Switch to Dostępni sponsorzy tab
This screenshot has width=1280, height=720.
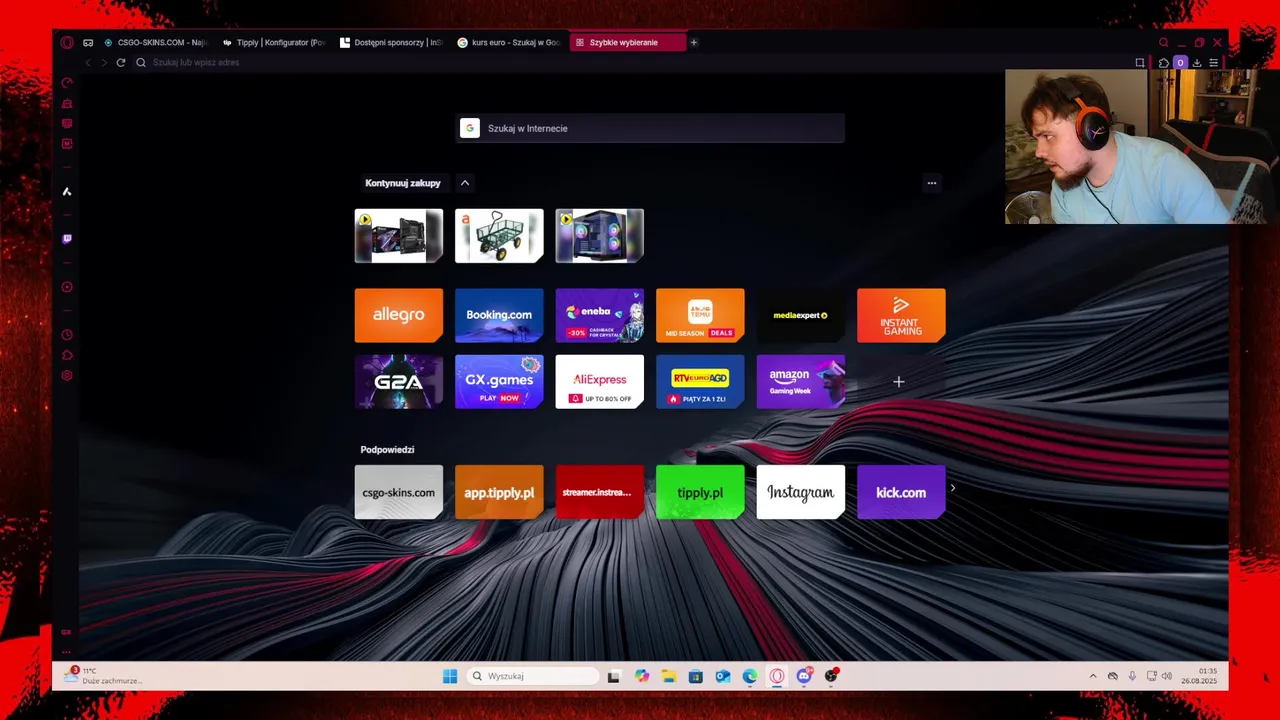pos(391,42)
